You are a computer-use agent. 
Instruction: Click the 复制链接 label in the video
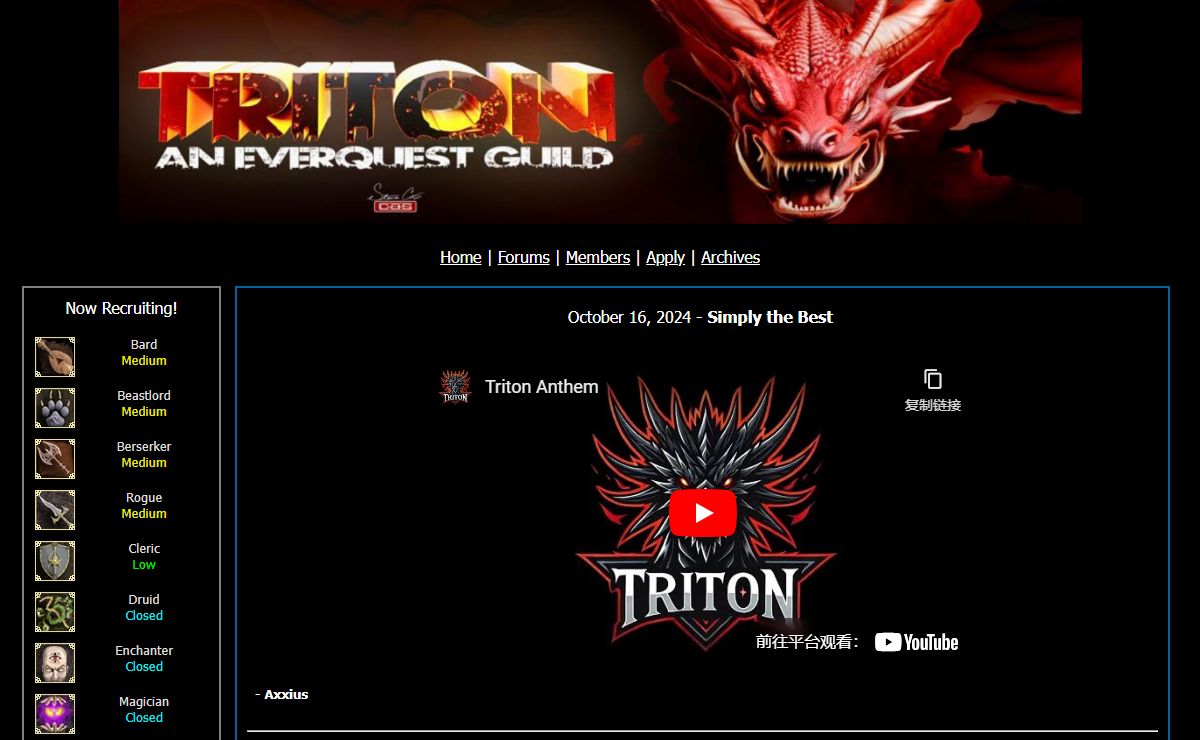[x=933, y=405]
